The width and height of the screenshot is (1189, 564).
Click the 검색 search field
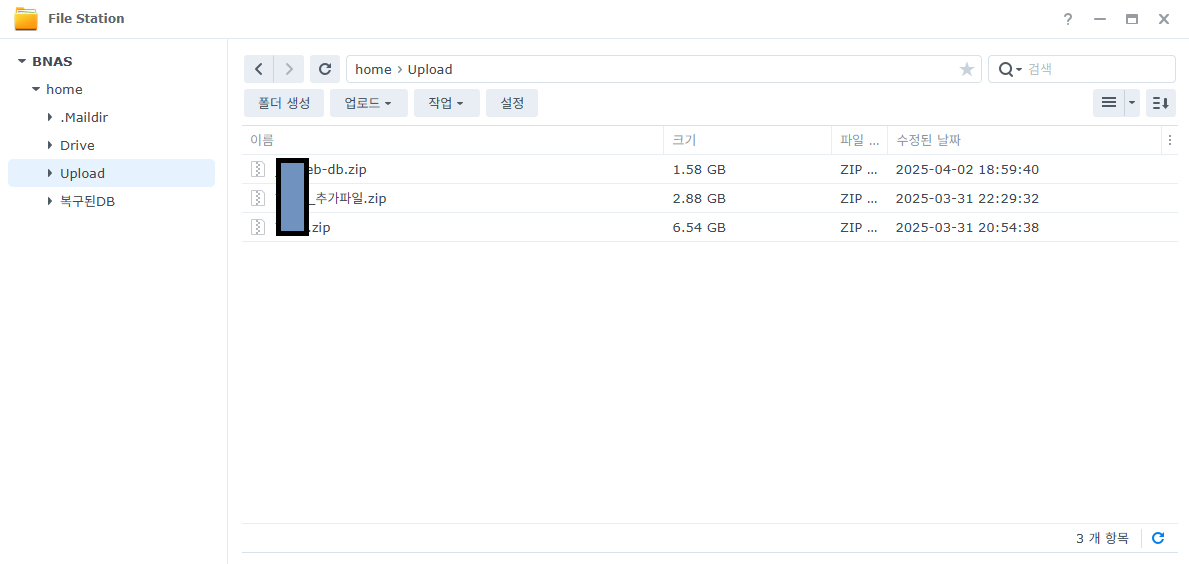pyautogui.click(x=1098, y=69)
